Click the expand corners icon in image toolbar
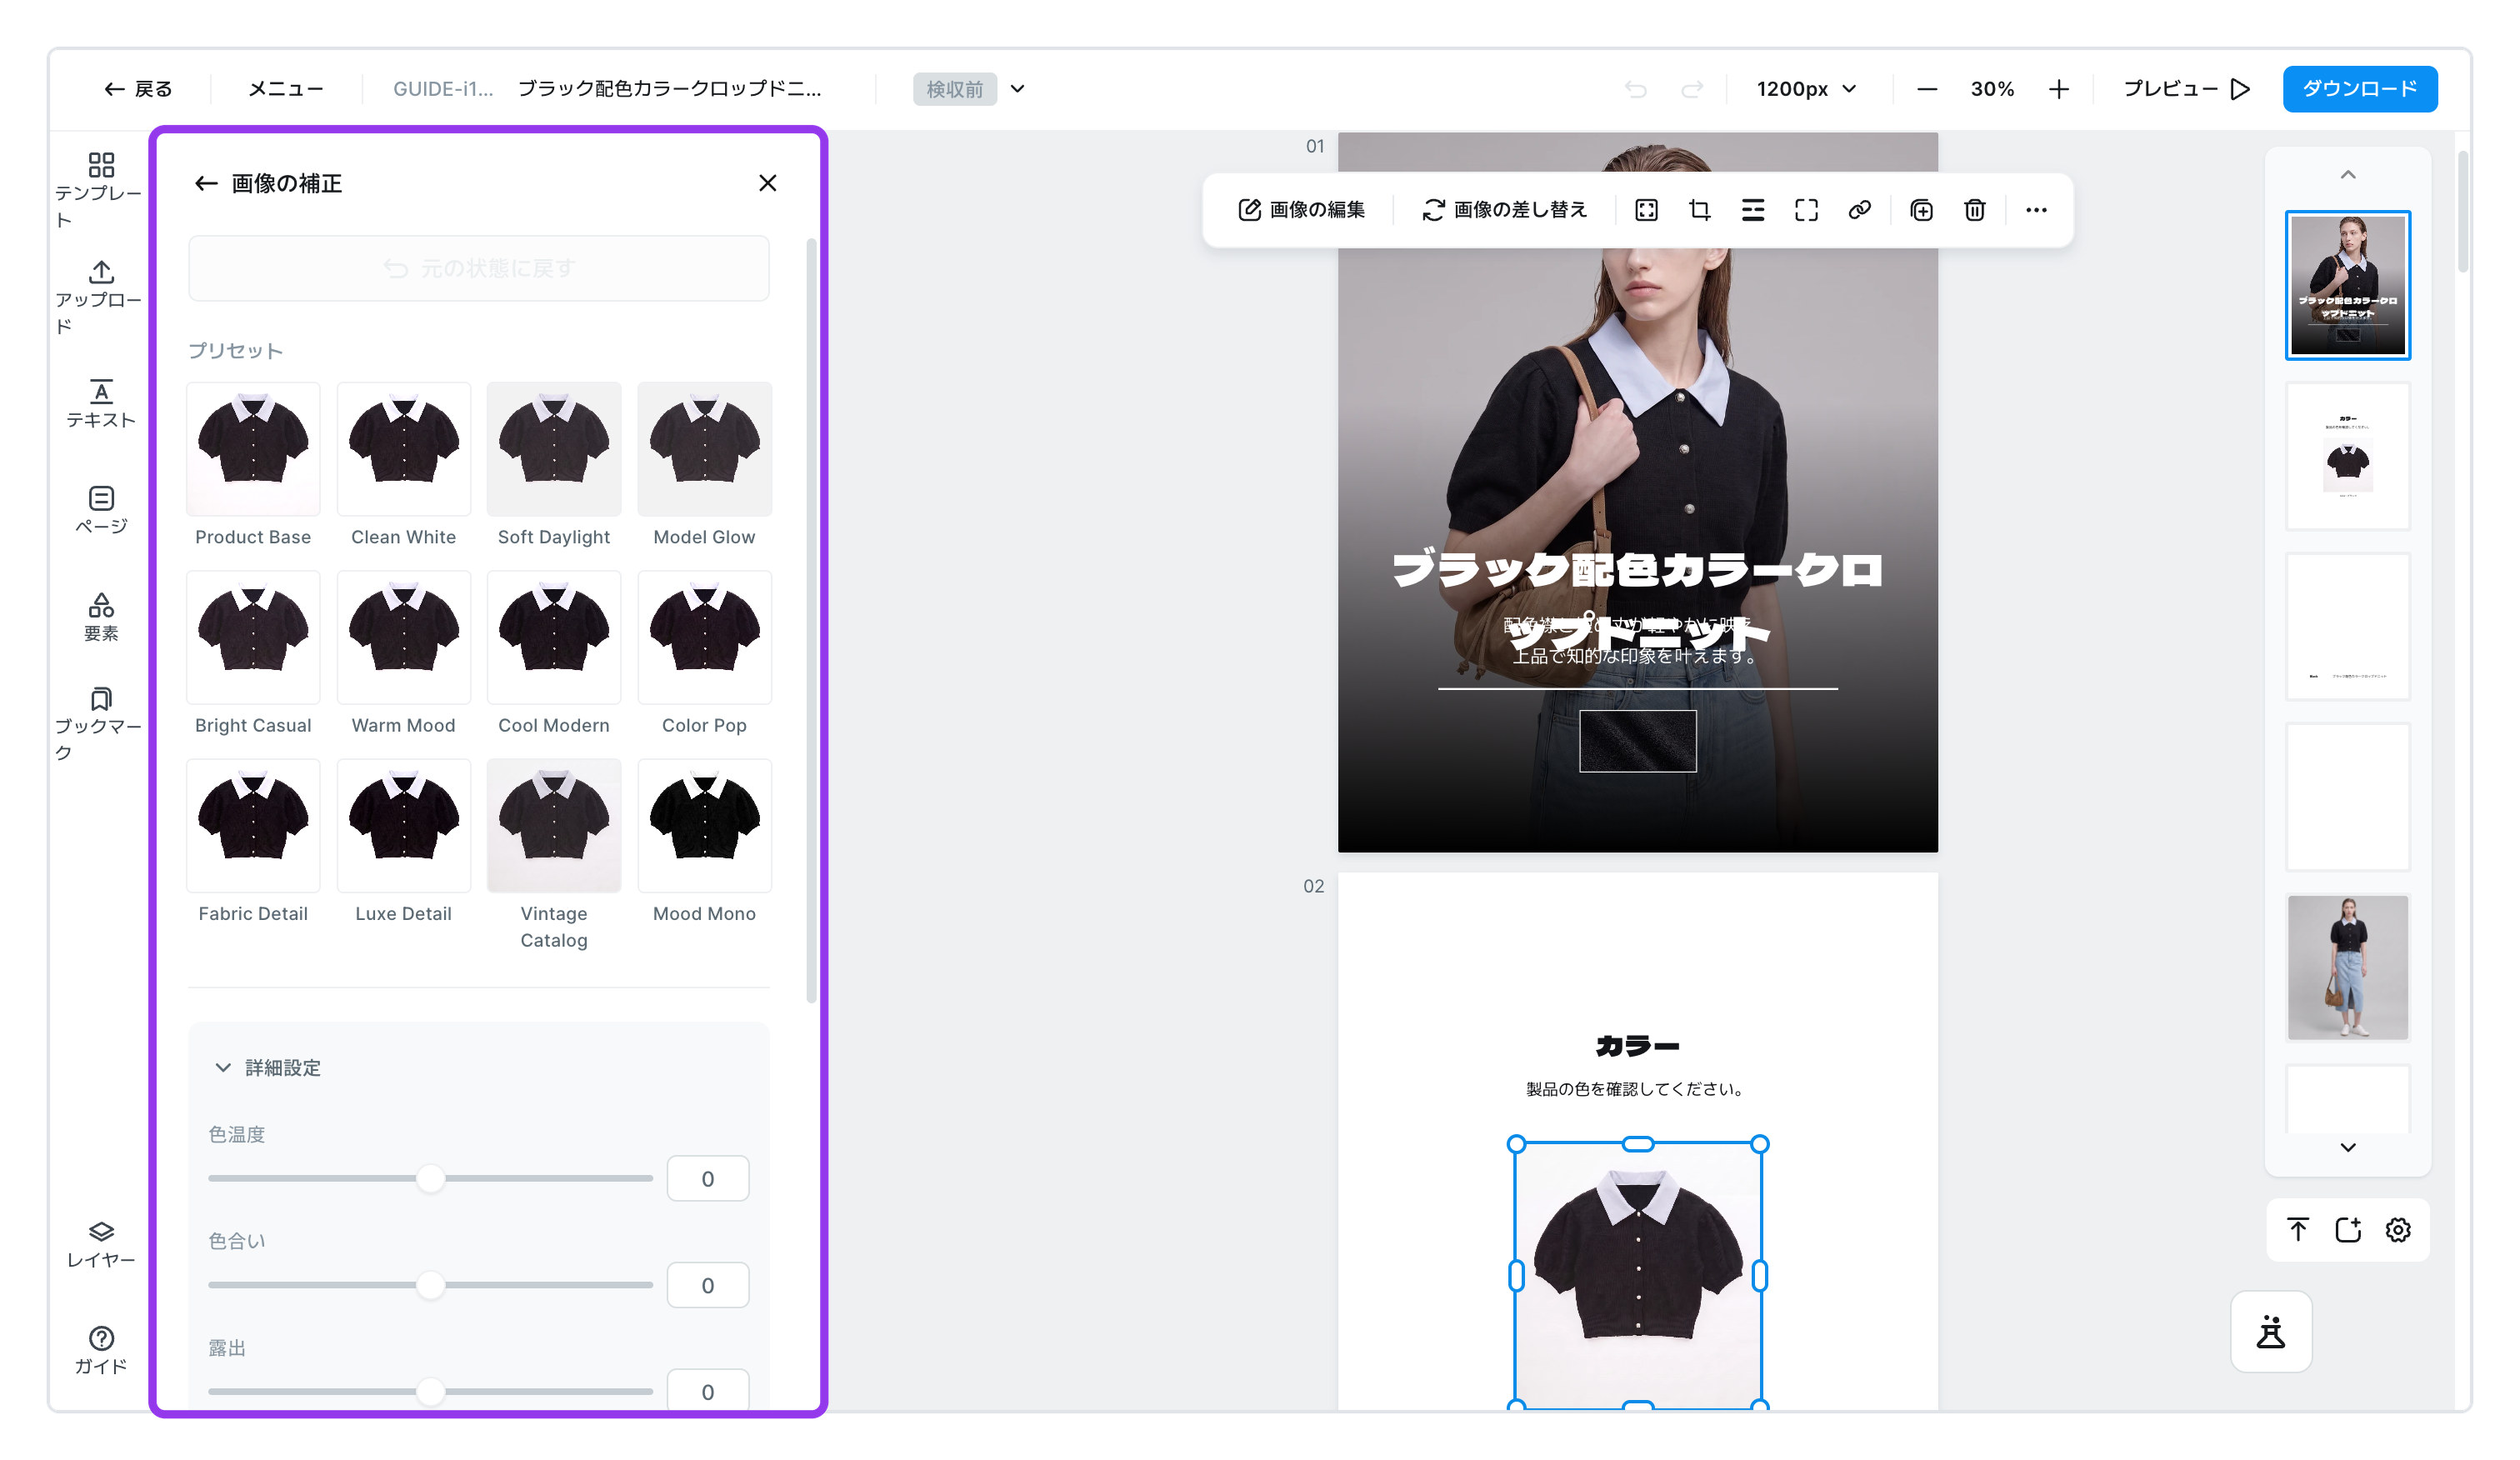 point(1806,210)
